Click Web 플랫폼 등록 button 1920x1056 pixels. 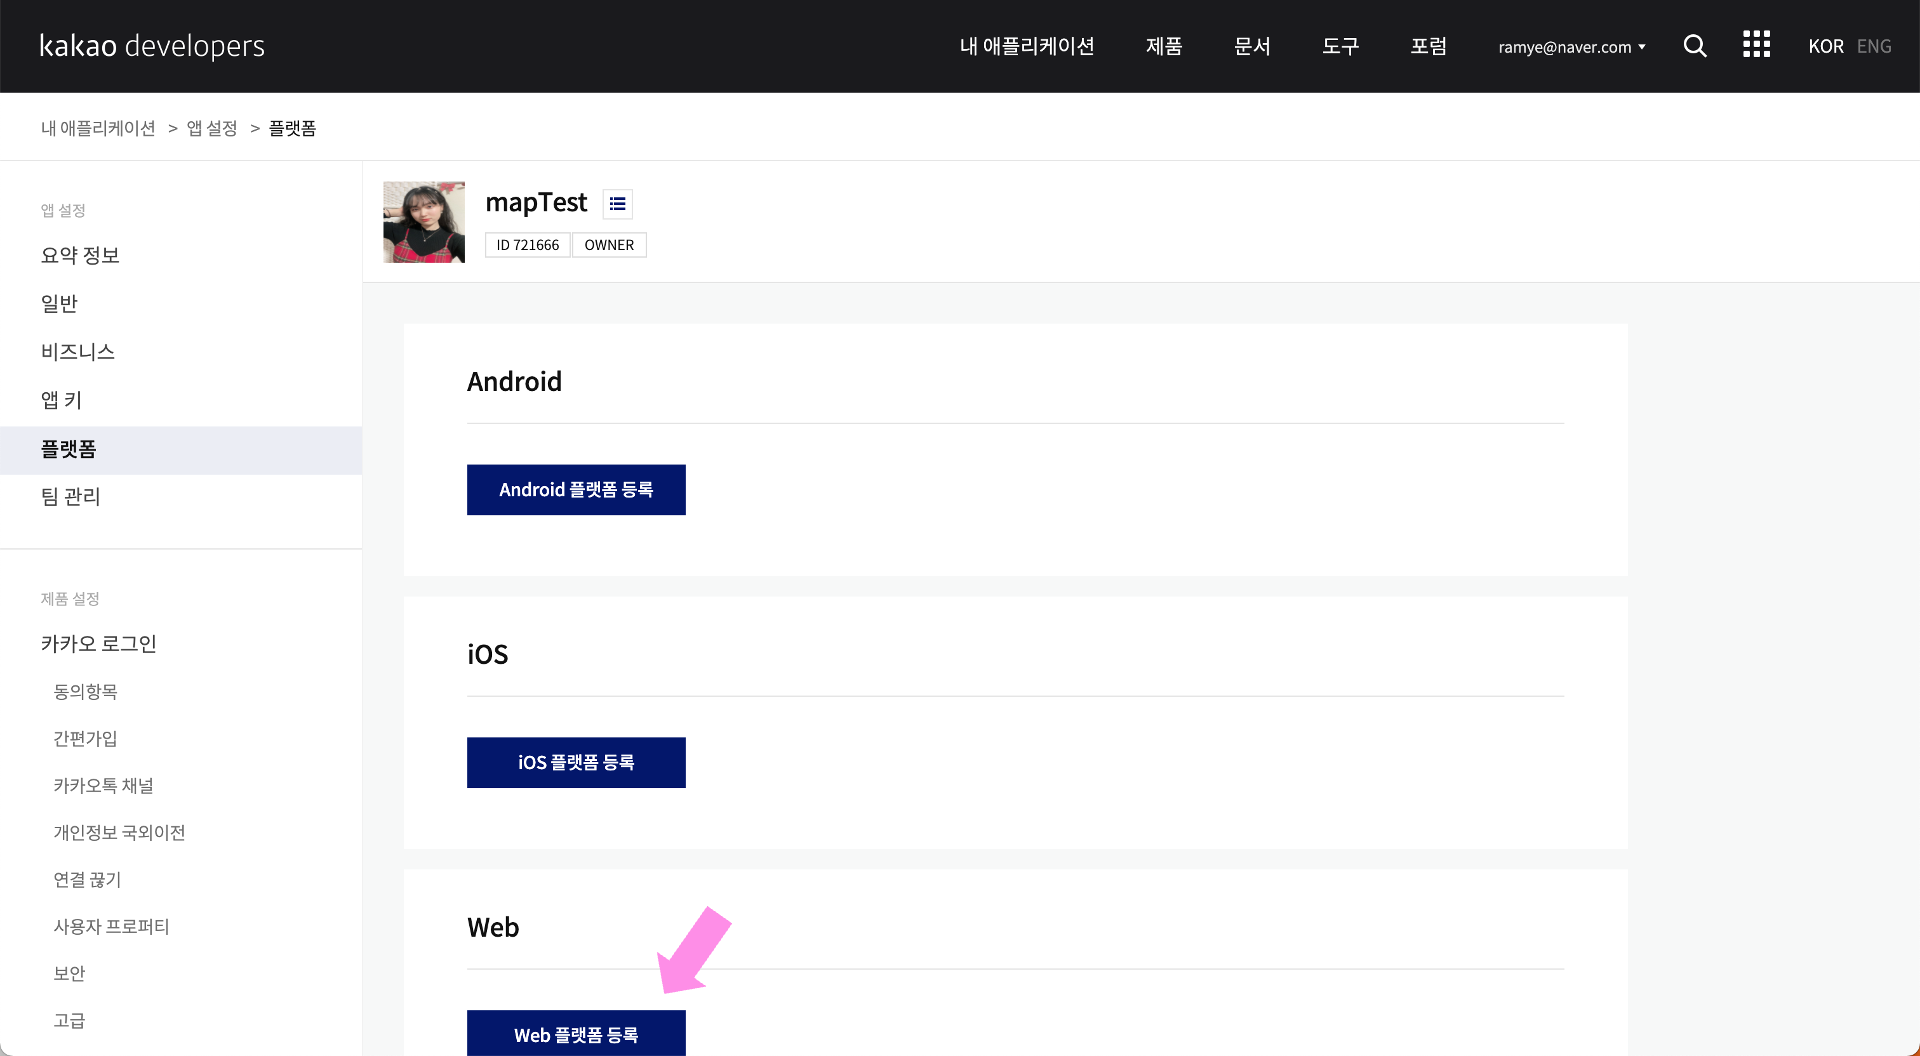[x=576, y=1034]
